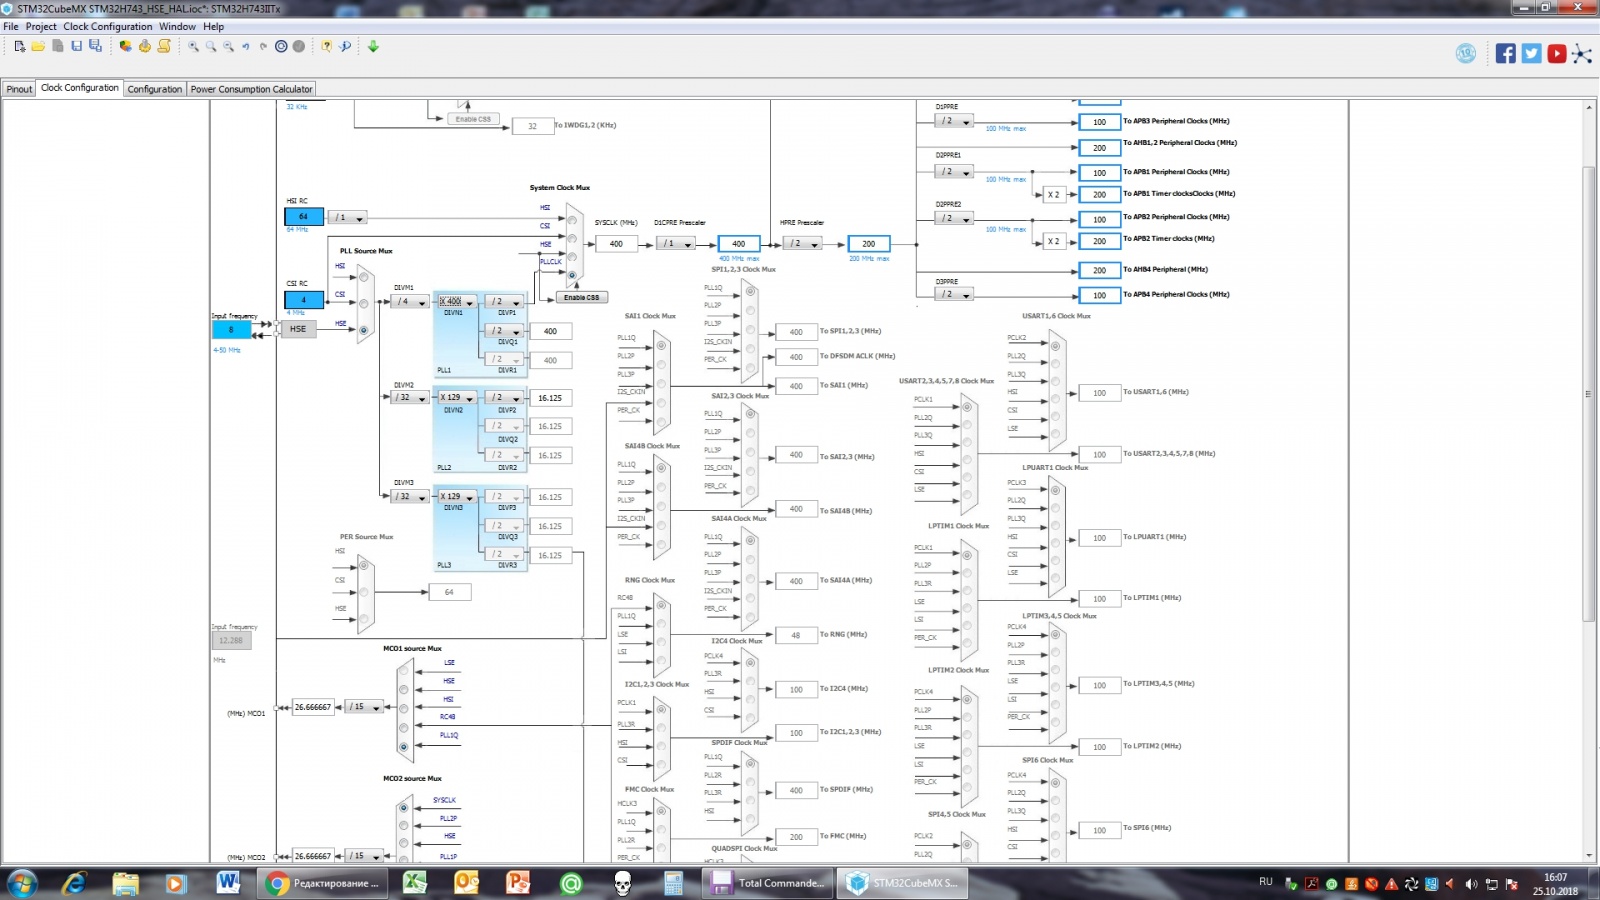
Task: Select PLLCLK in the System Clock Mux
Action: pos(572,275)
